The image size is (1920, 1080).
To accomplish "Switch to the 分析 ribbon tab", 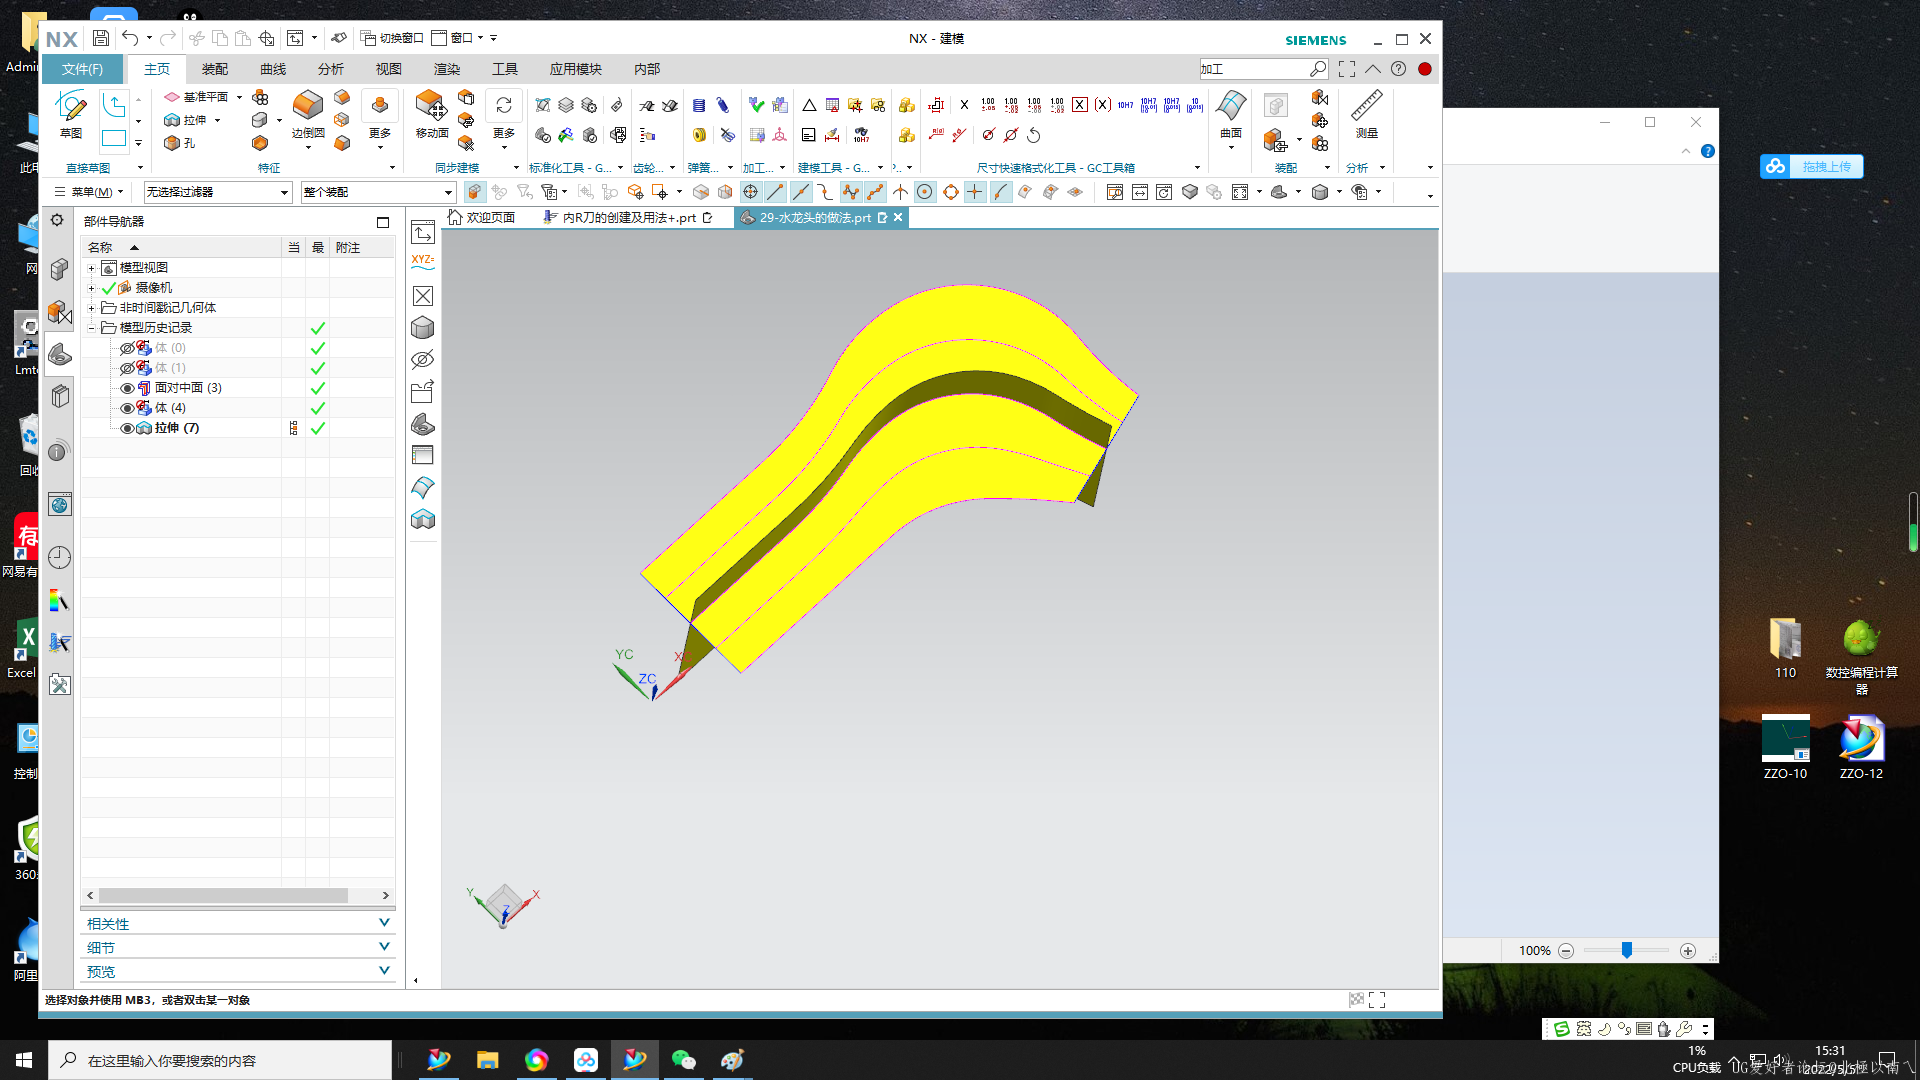I will [331, 69].
